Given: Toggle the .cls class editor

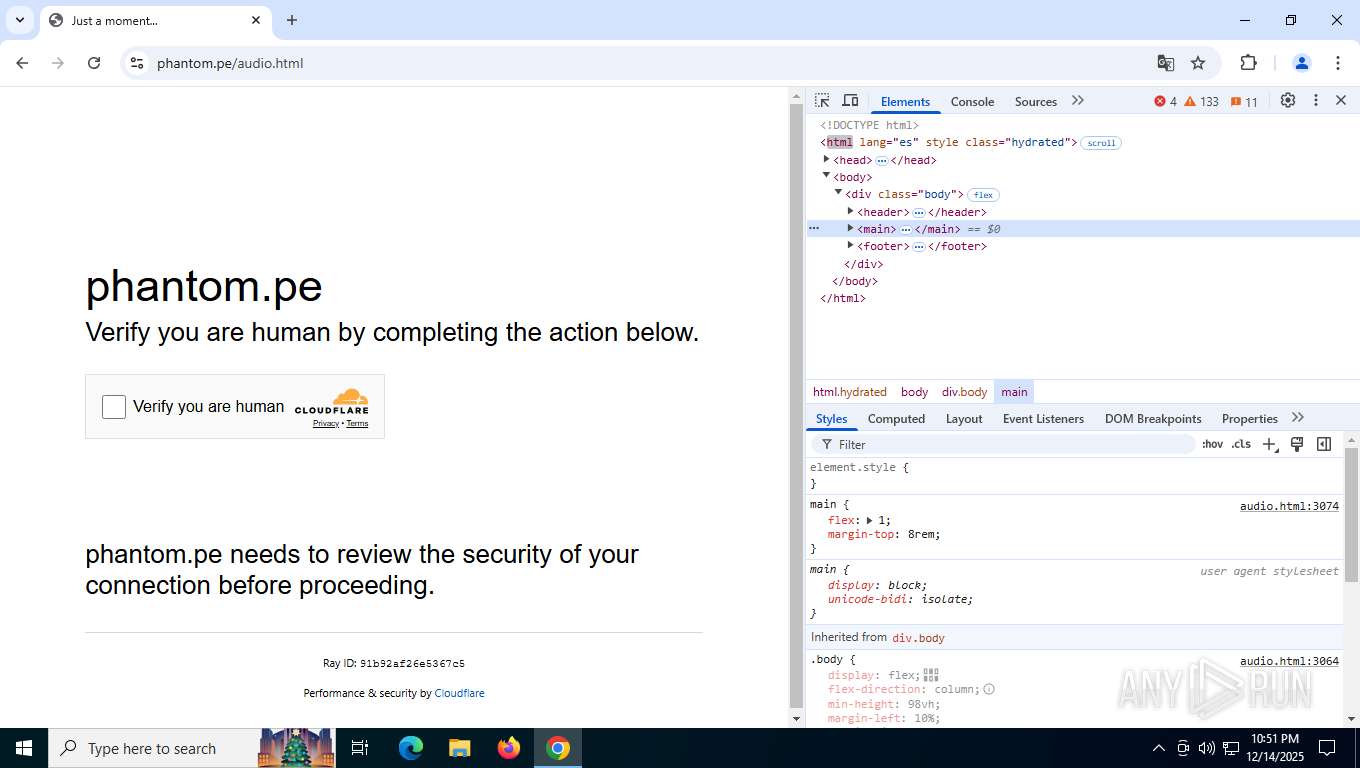Looking at the screenshot, I should click(1241, 445).
